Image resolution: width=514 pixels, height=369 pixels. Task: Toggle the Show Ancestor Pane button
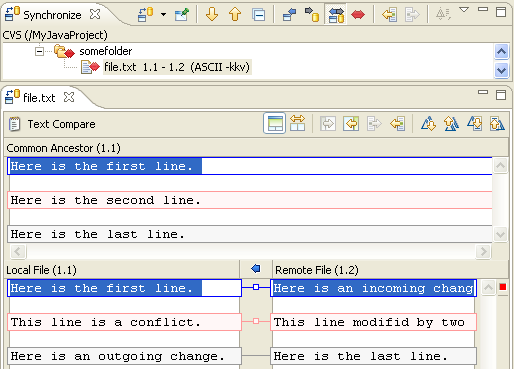(x=274, y=124)
